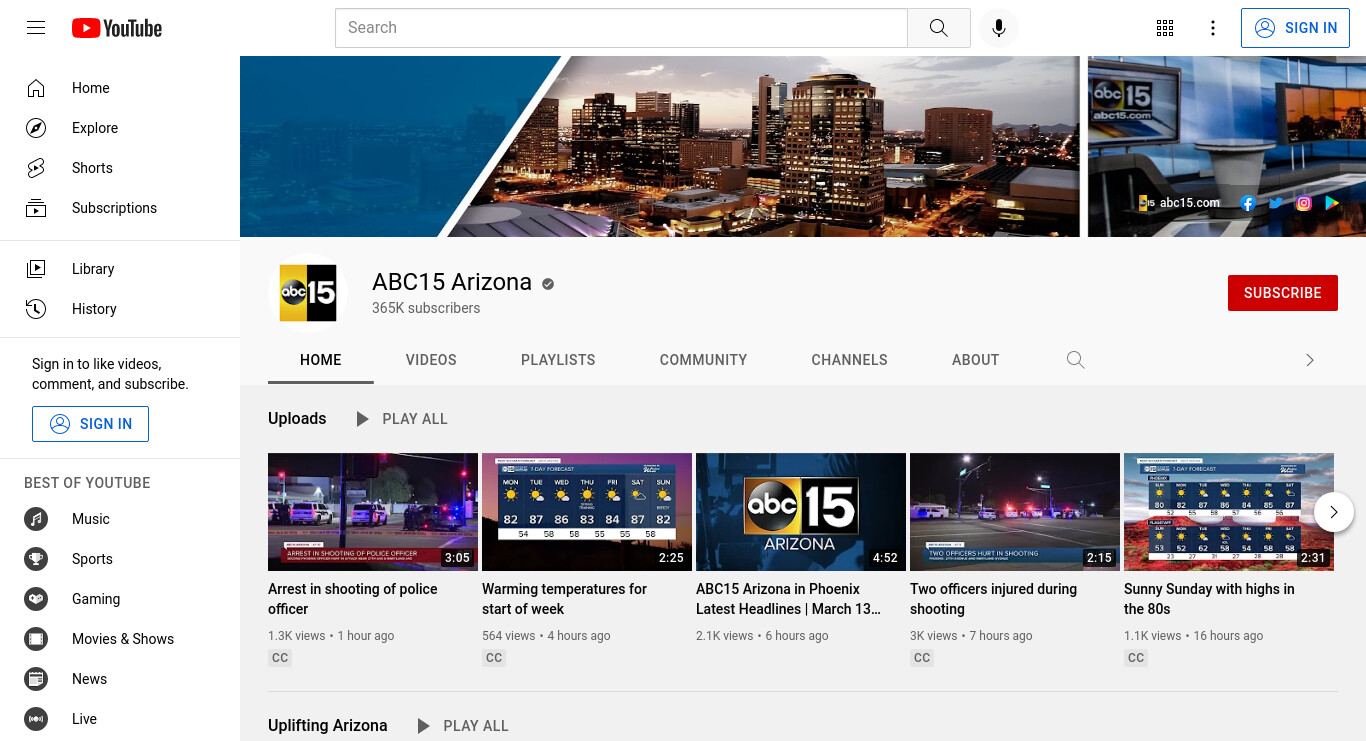Open the Uploads section heading
The width and height of the screenshot is (1366, 741).
coord(297,419)
